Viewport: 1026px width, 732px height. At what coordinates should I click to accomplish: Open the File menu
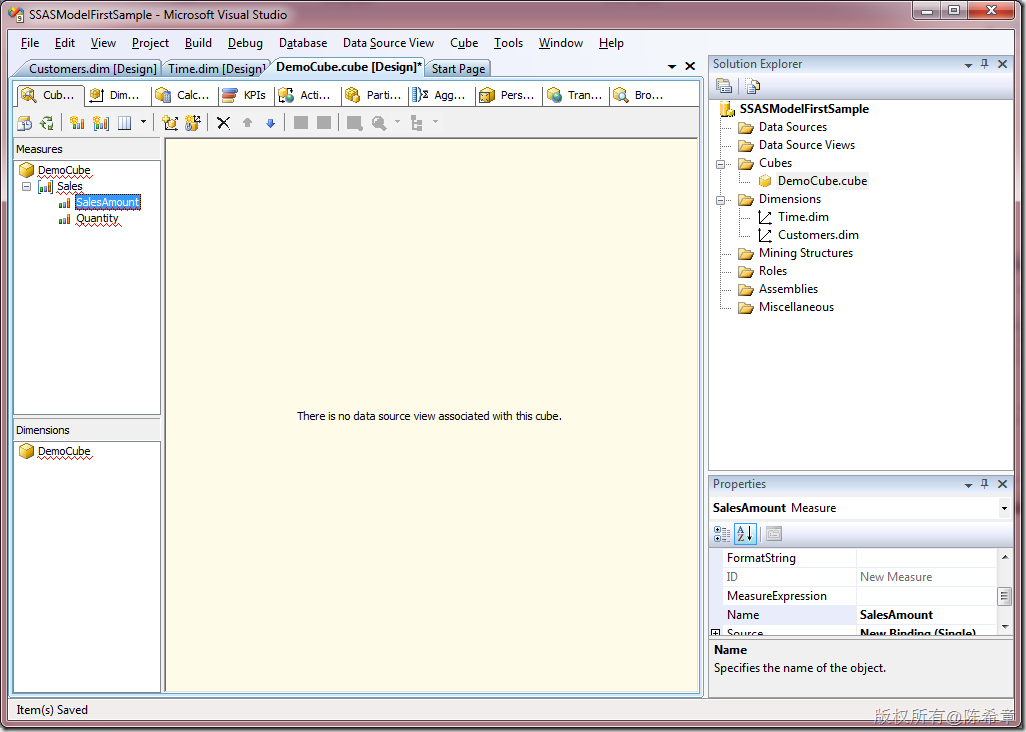[x=30, y=43]
